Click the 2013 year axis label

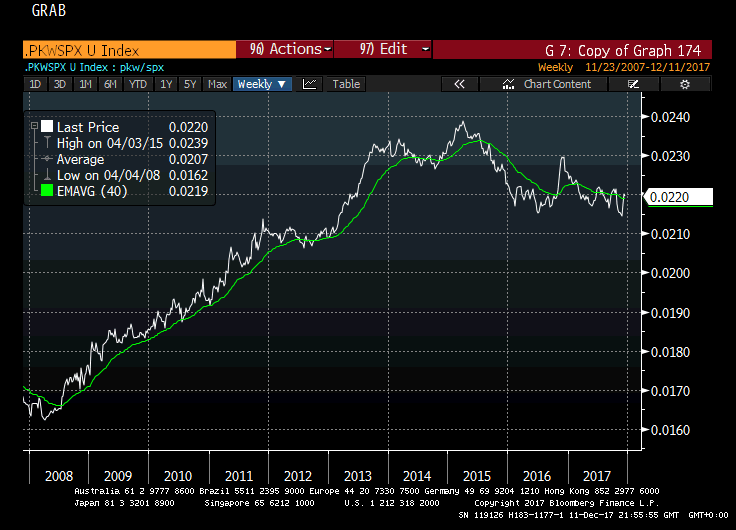coord(358,476)
